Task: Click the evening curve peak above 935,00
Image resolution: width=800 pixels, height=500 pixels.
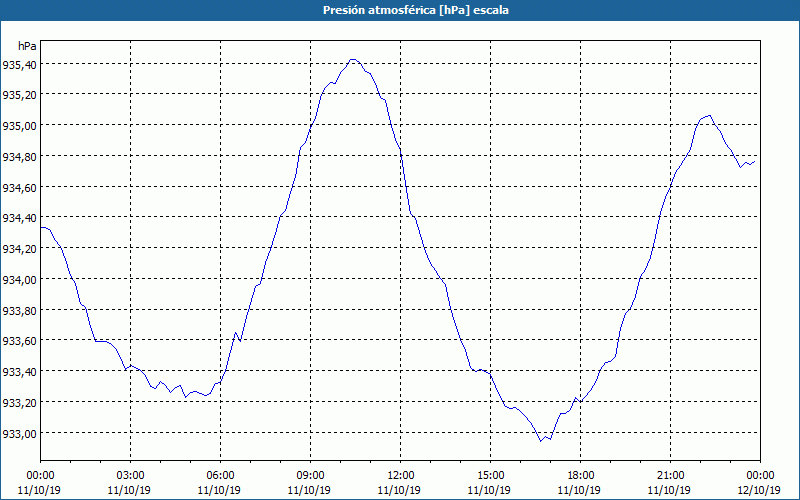Action: pyautogui.click(x=709, y=115)
